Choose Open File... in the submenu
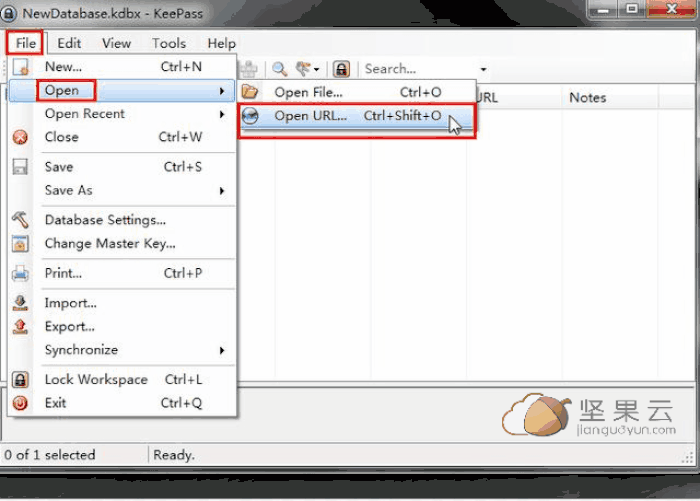The width and height of the screenshot is (700, 501). click(358, 92)
